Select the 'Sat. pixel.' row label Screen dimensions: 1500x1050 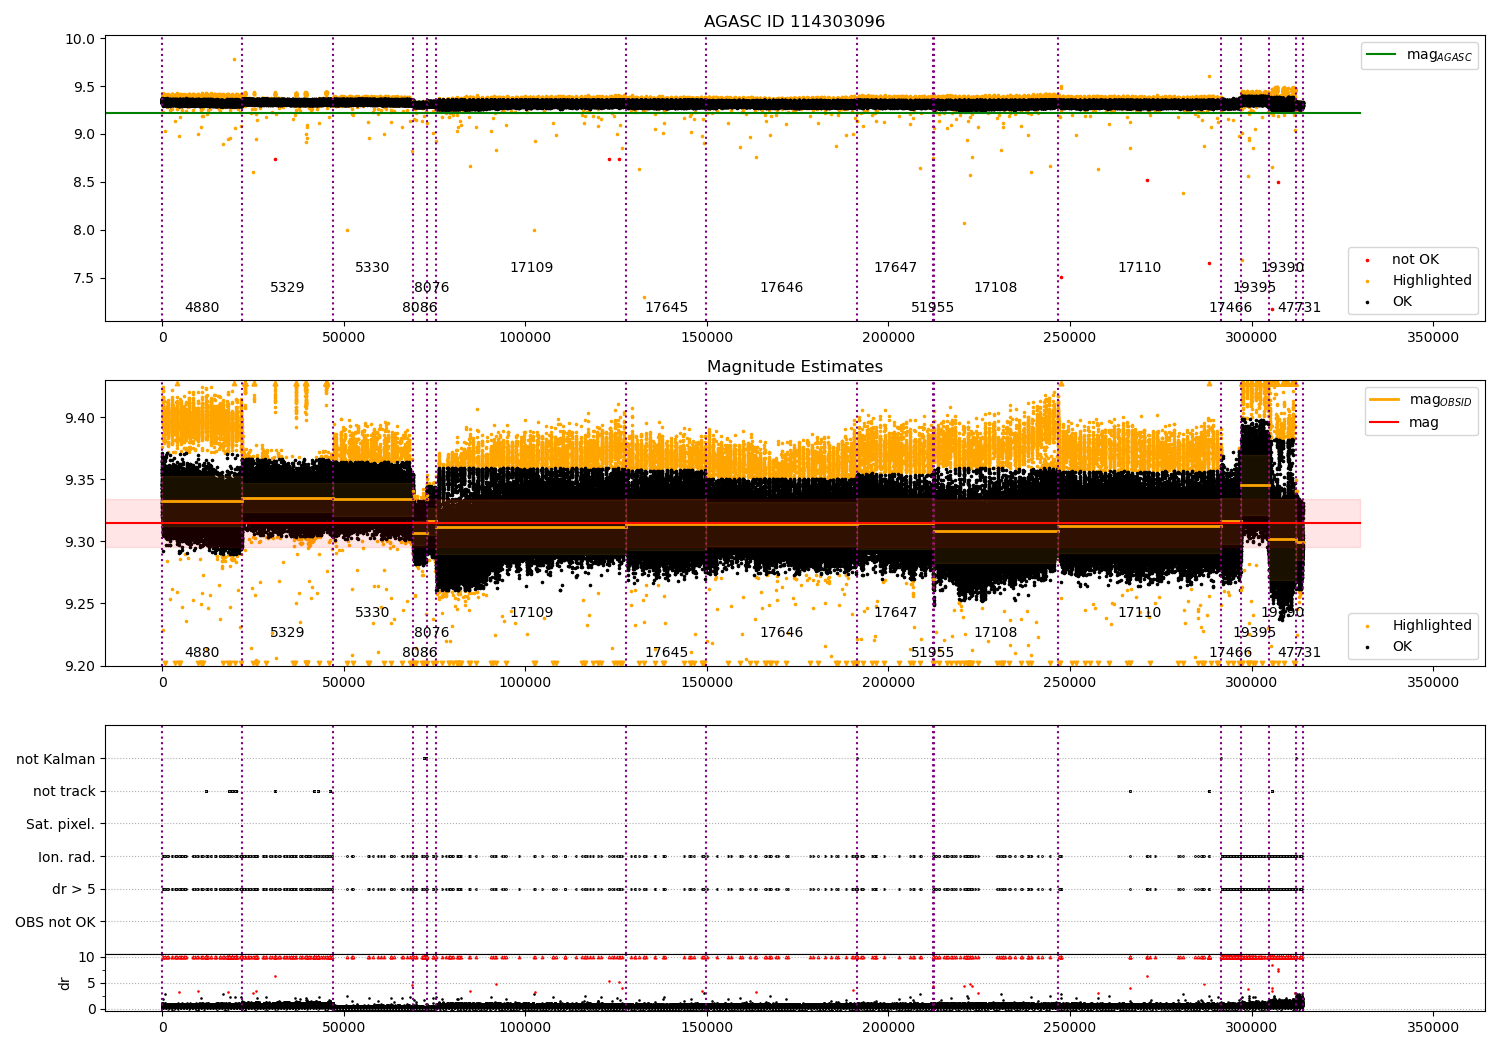(60, 824)
